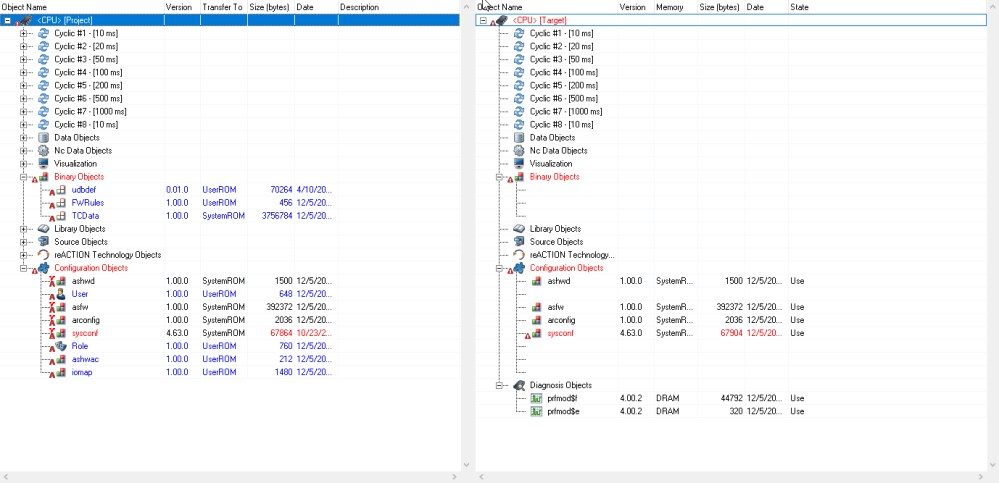
Task: Click the Visualization icon in Target pane
Action: (x=519, y=164)
